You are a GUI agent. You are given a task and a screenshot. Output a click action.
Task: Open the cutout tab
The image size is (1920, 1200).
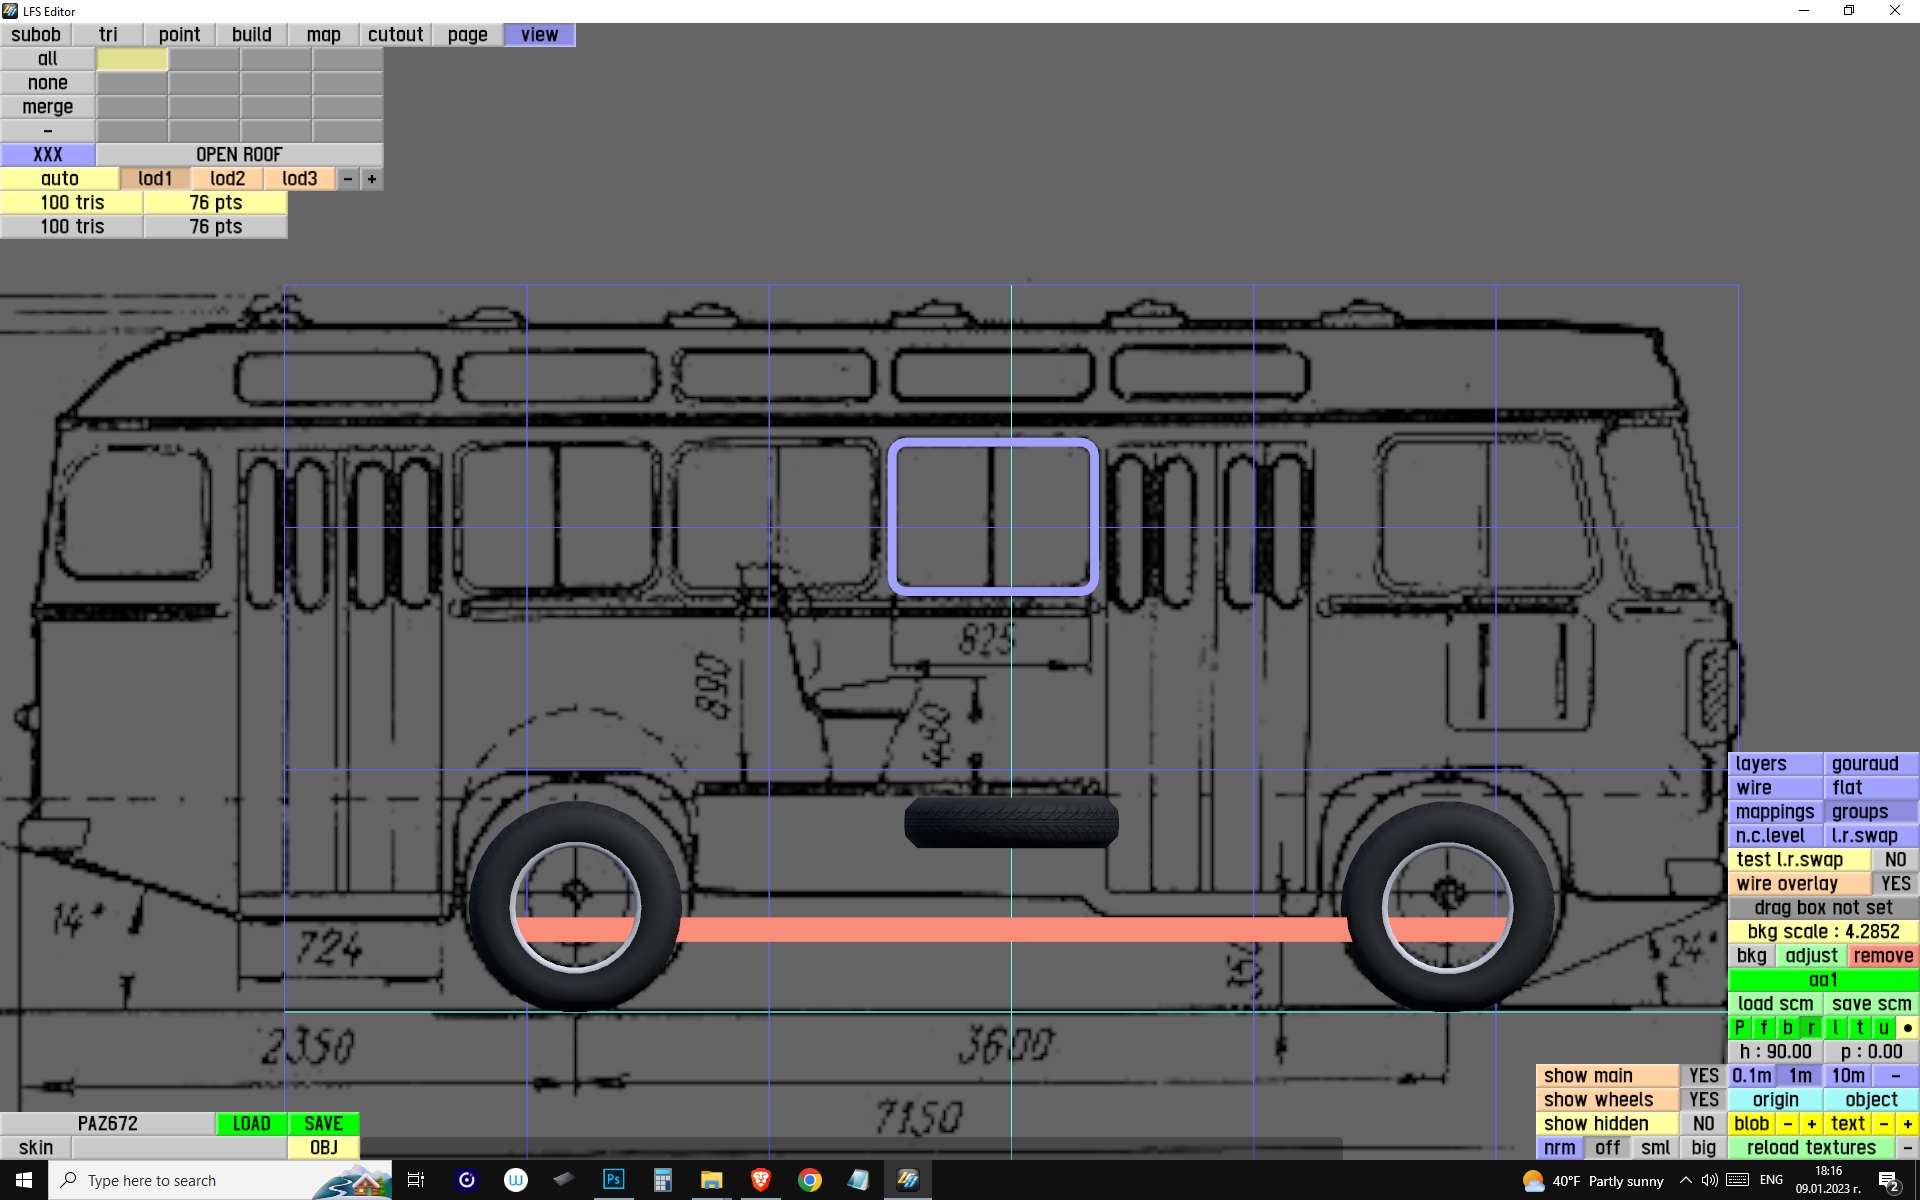tap(395, 35)
